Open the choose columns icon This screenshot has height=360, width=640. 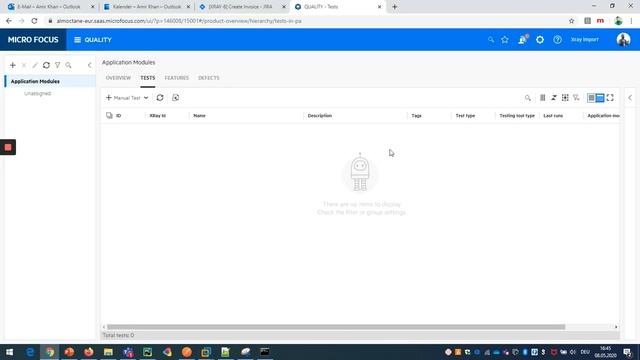[x=542, y=98]
